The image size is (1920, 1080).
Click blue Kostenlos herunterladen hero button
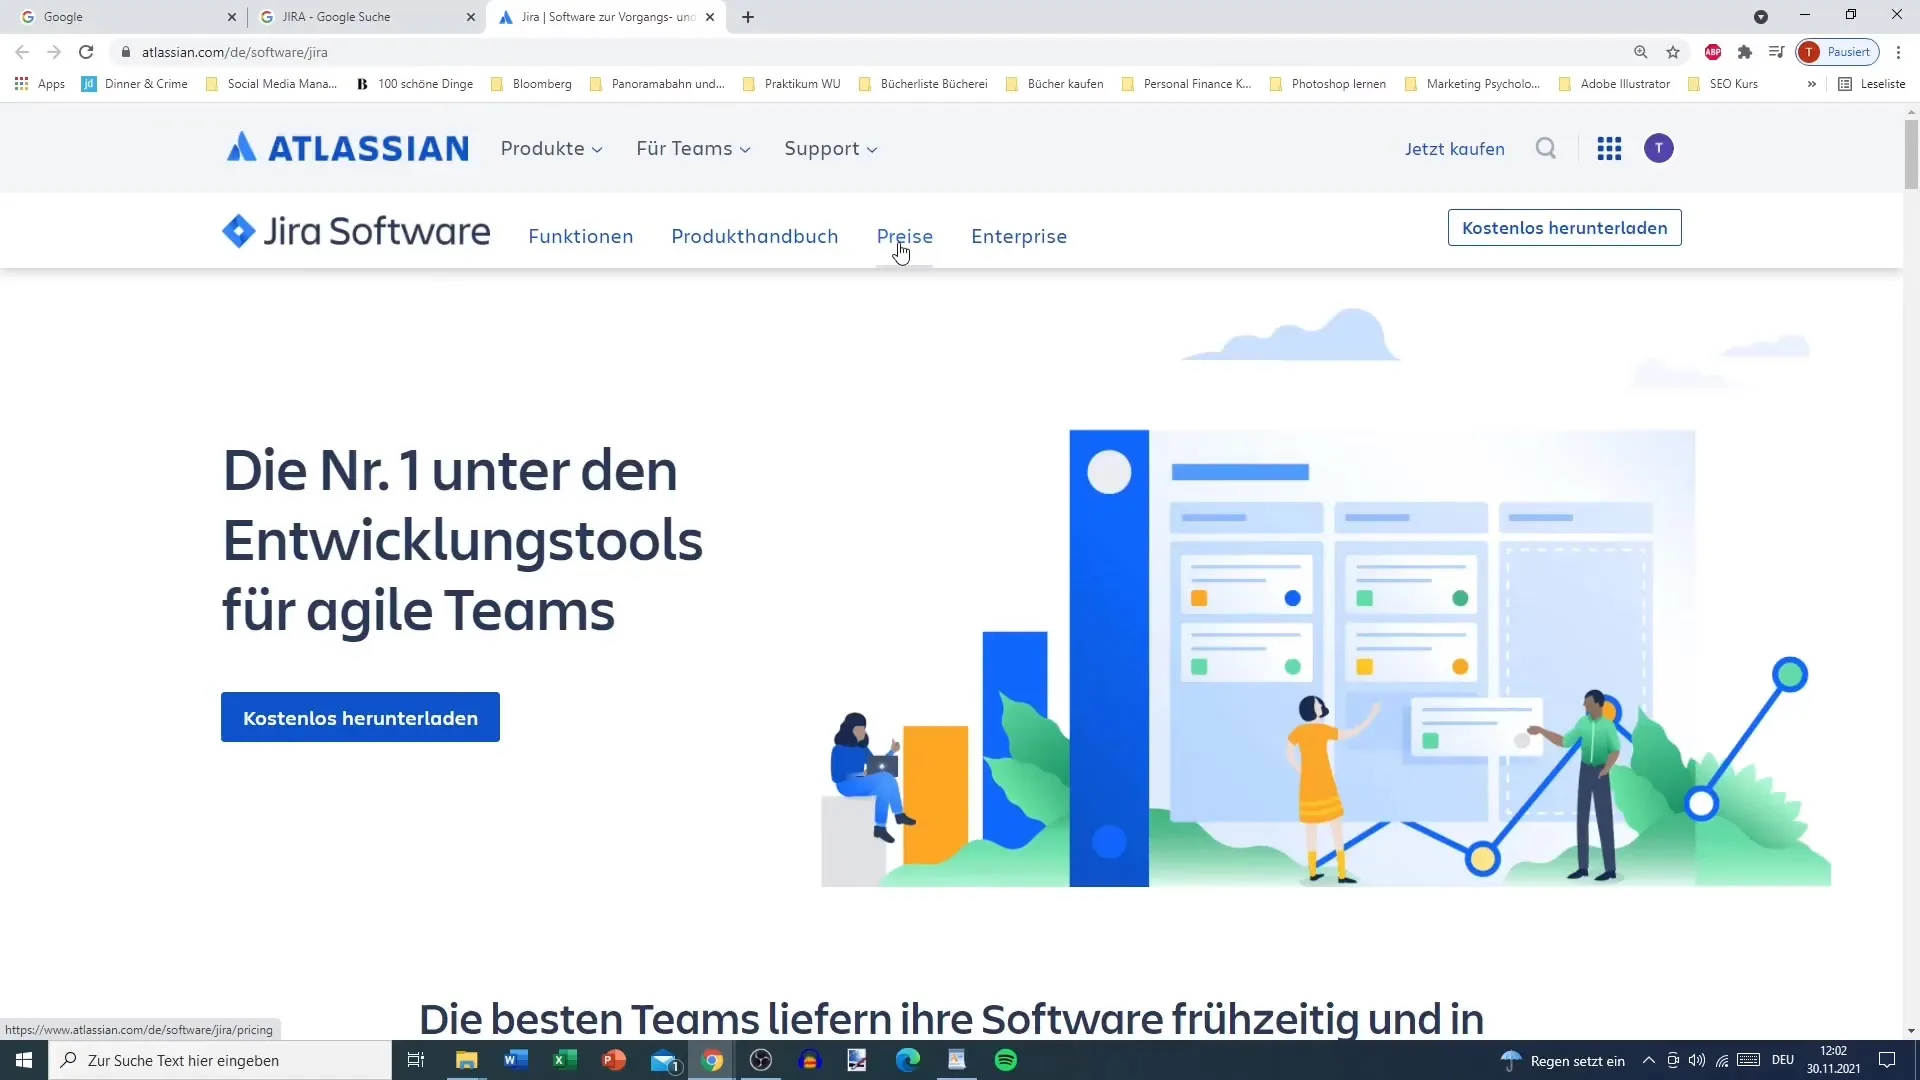[360, 718]
